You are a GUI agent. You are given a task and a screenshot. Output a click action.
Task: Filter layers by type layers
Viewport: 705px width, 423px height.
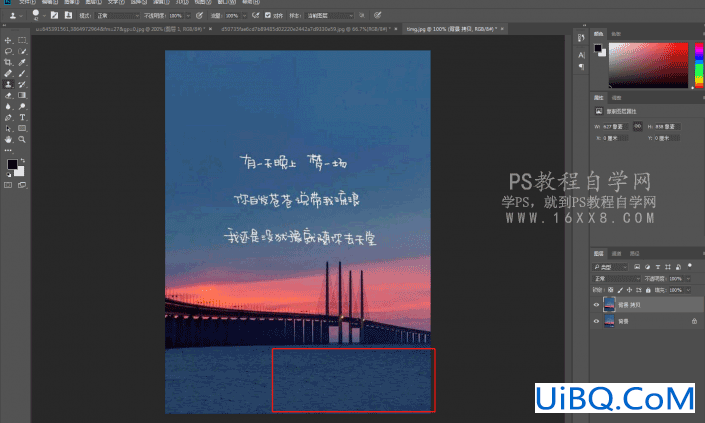[x=658, y=267]
